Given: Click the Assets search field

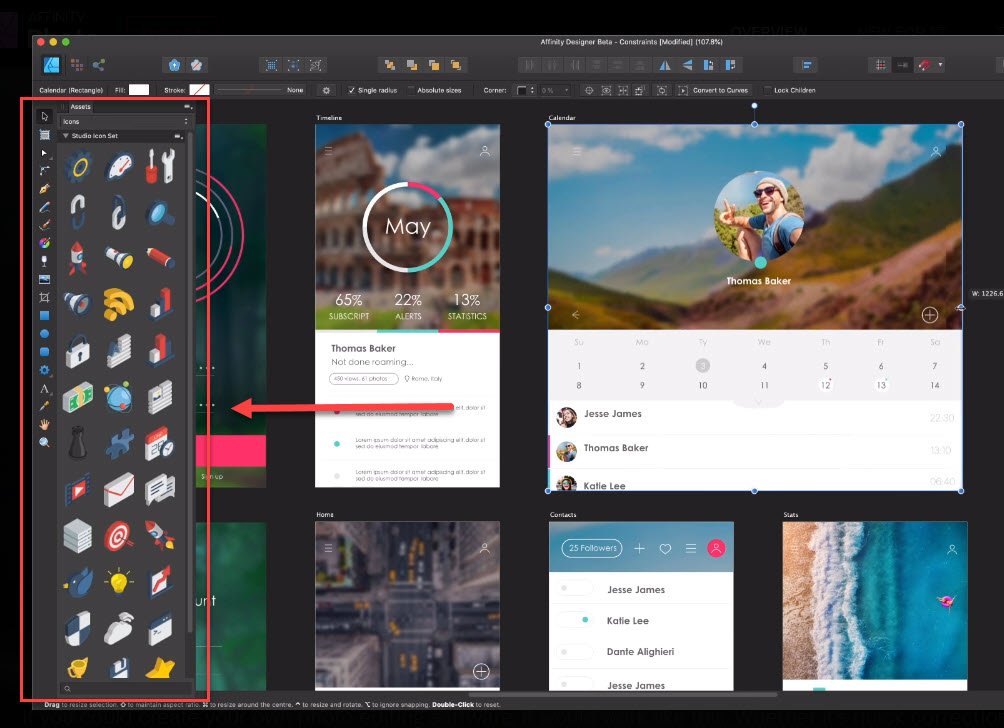Looking at the screenshot, I should tap(126, 689).
